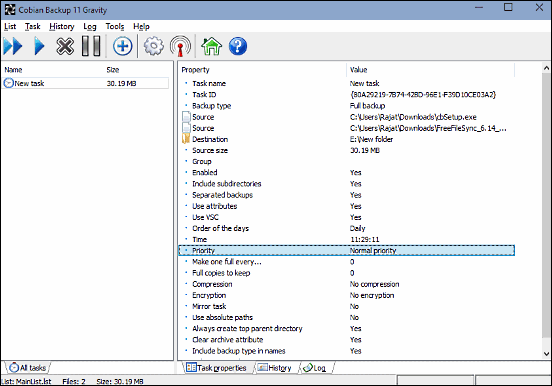
Task: Click Always create top parent directory property
Action: [x=247, y=329]
